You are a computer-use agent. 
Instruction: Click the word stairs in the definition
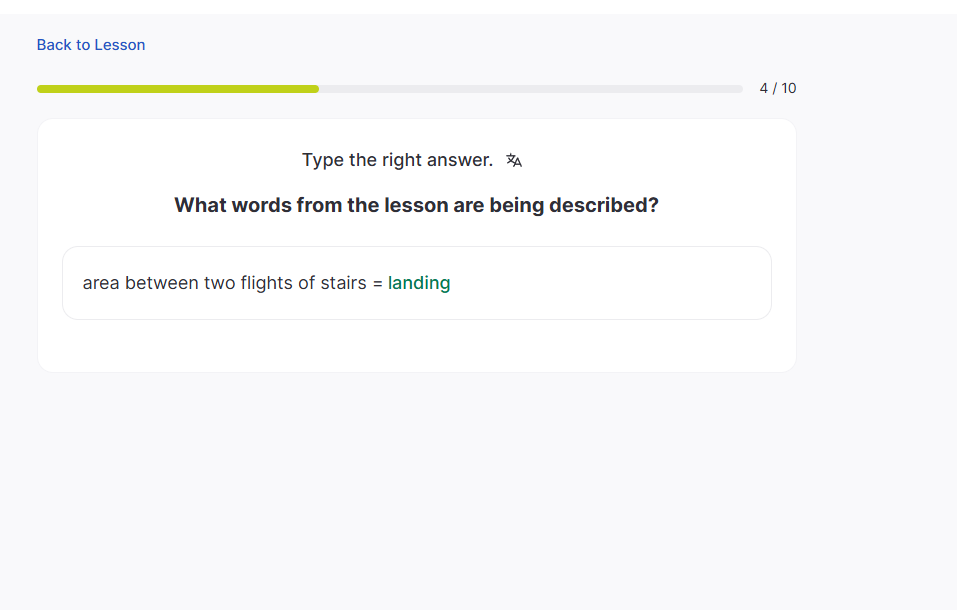(x=344, y=283)
